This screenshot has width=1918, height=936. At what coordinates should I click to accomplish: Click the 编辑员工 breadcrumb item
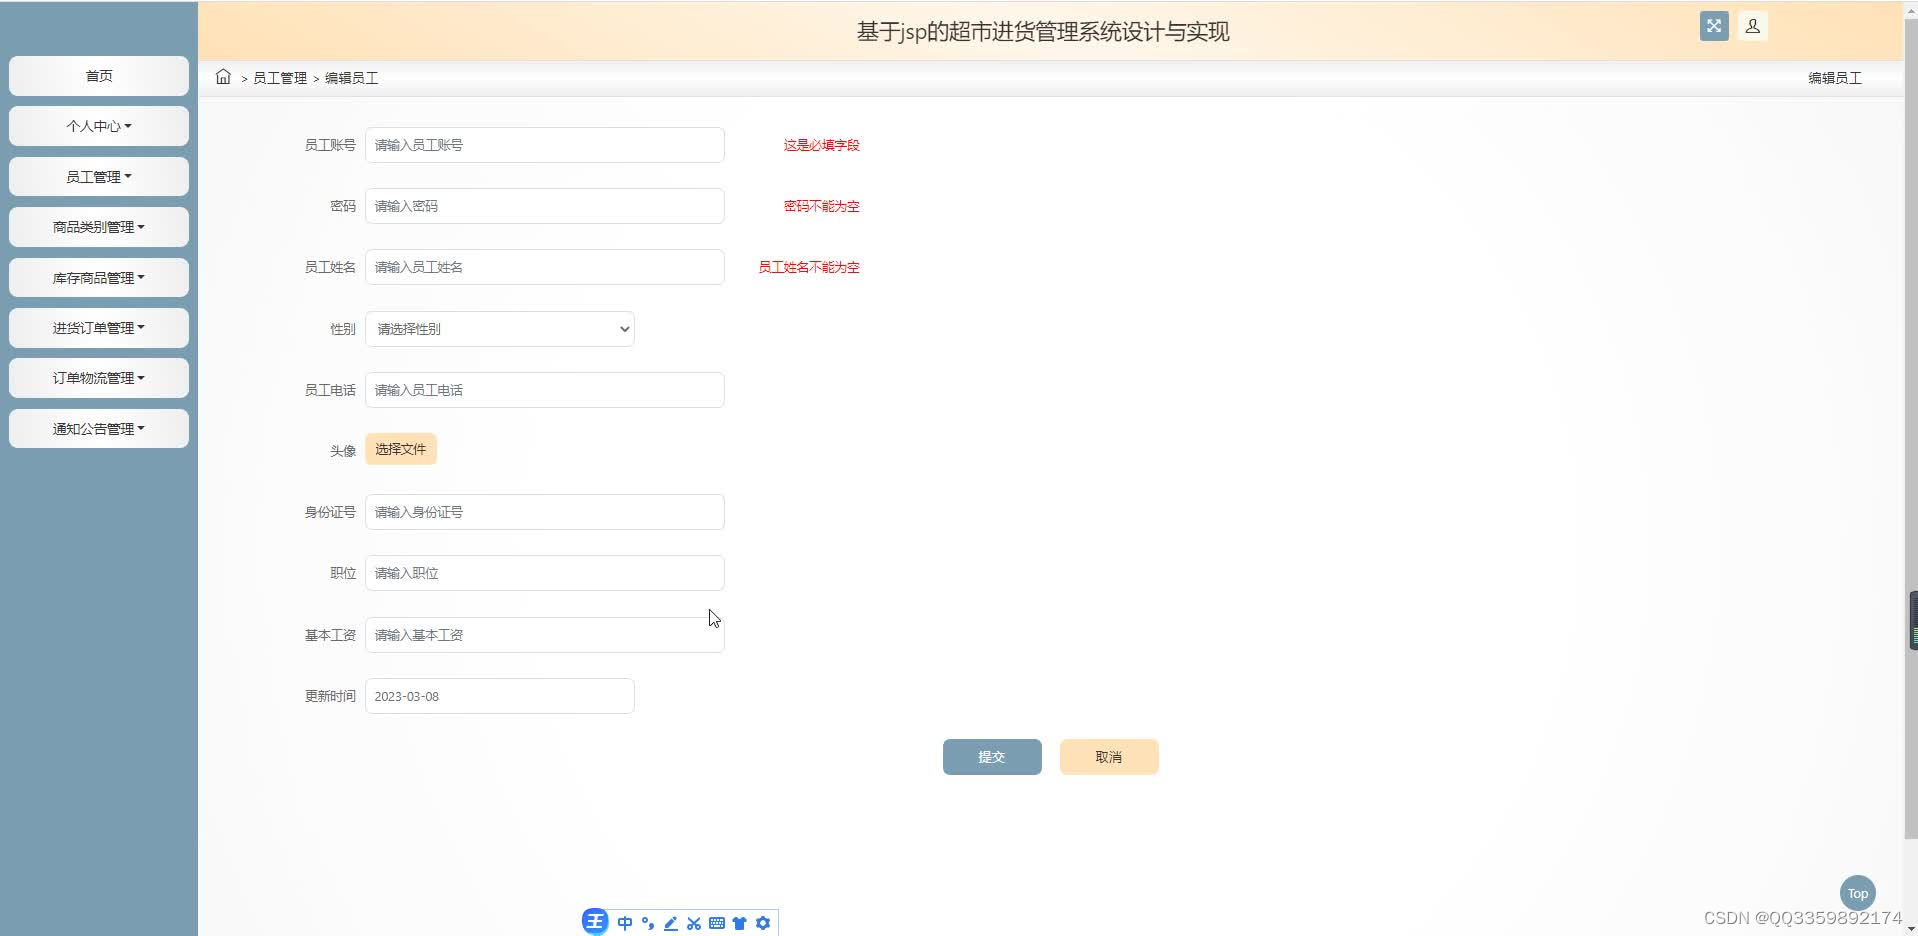[x=351, y=78]
